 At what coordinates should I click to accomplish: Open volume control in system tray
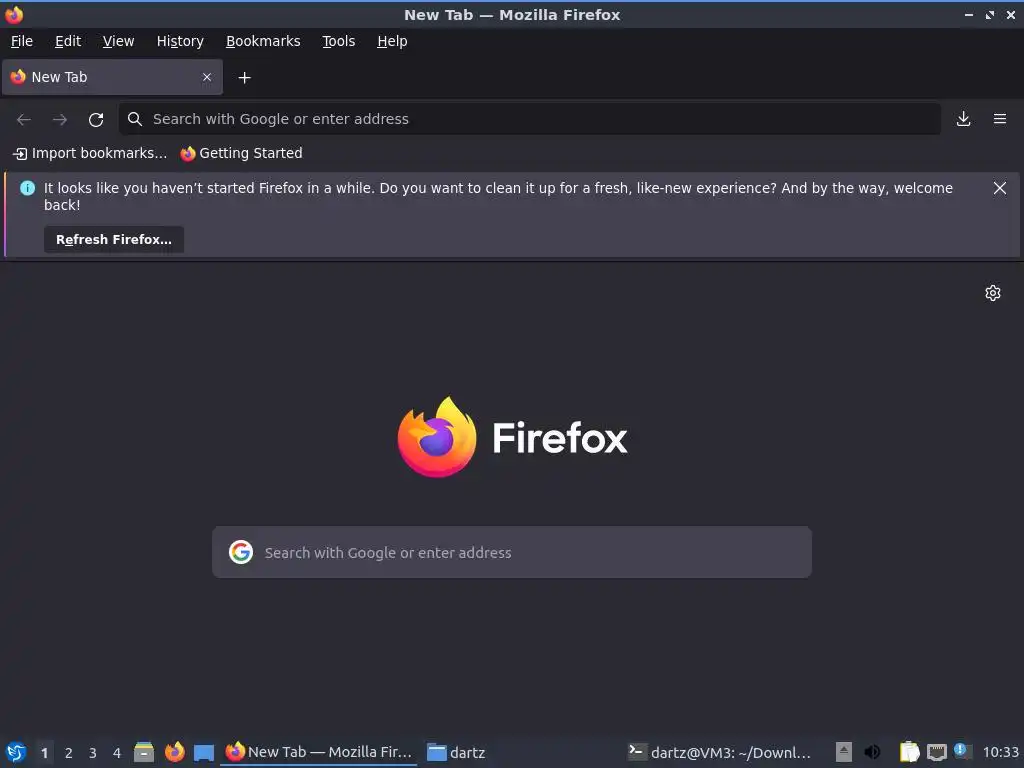point(872,752)
